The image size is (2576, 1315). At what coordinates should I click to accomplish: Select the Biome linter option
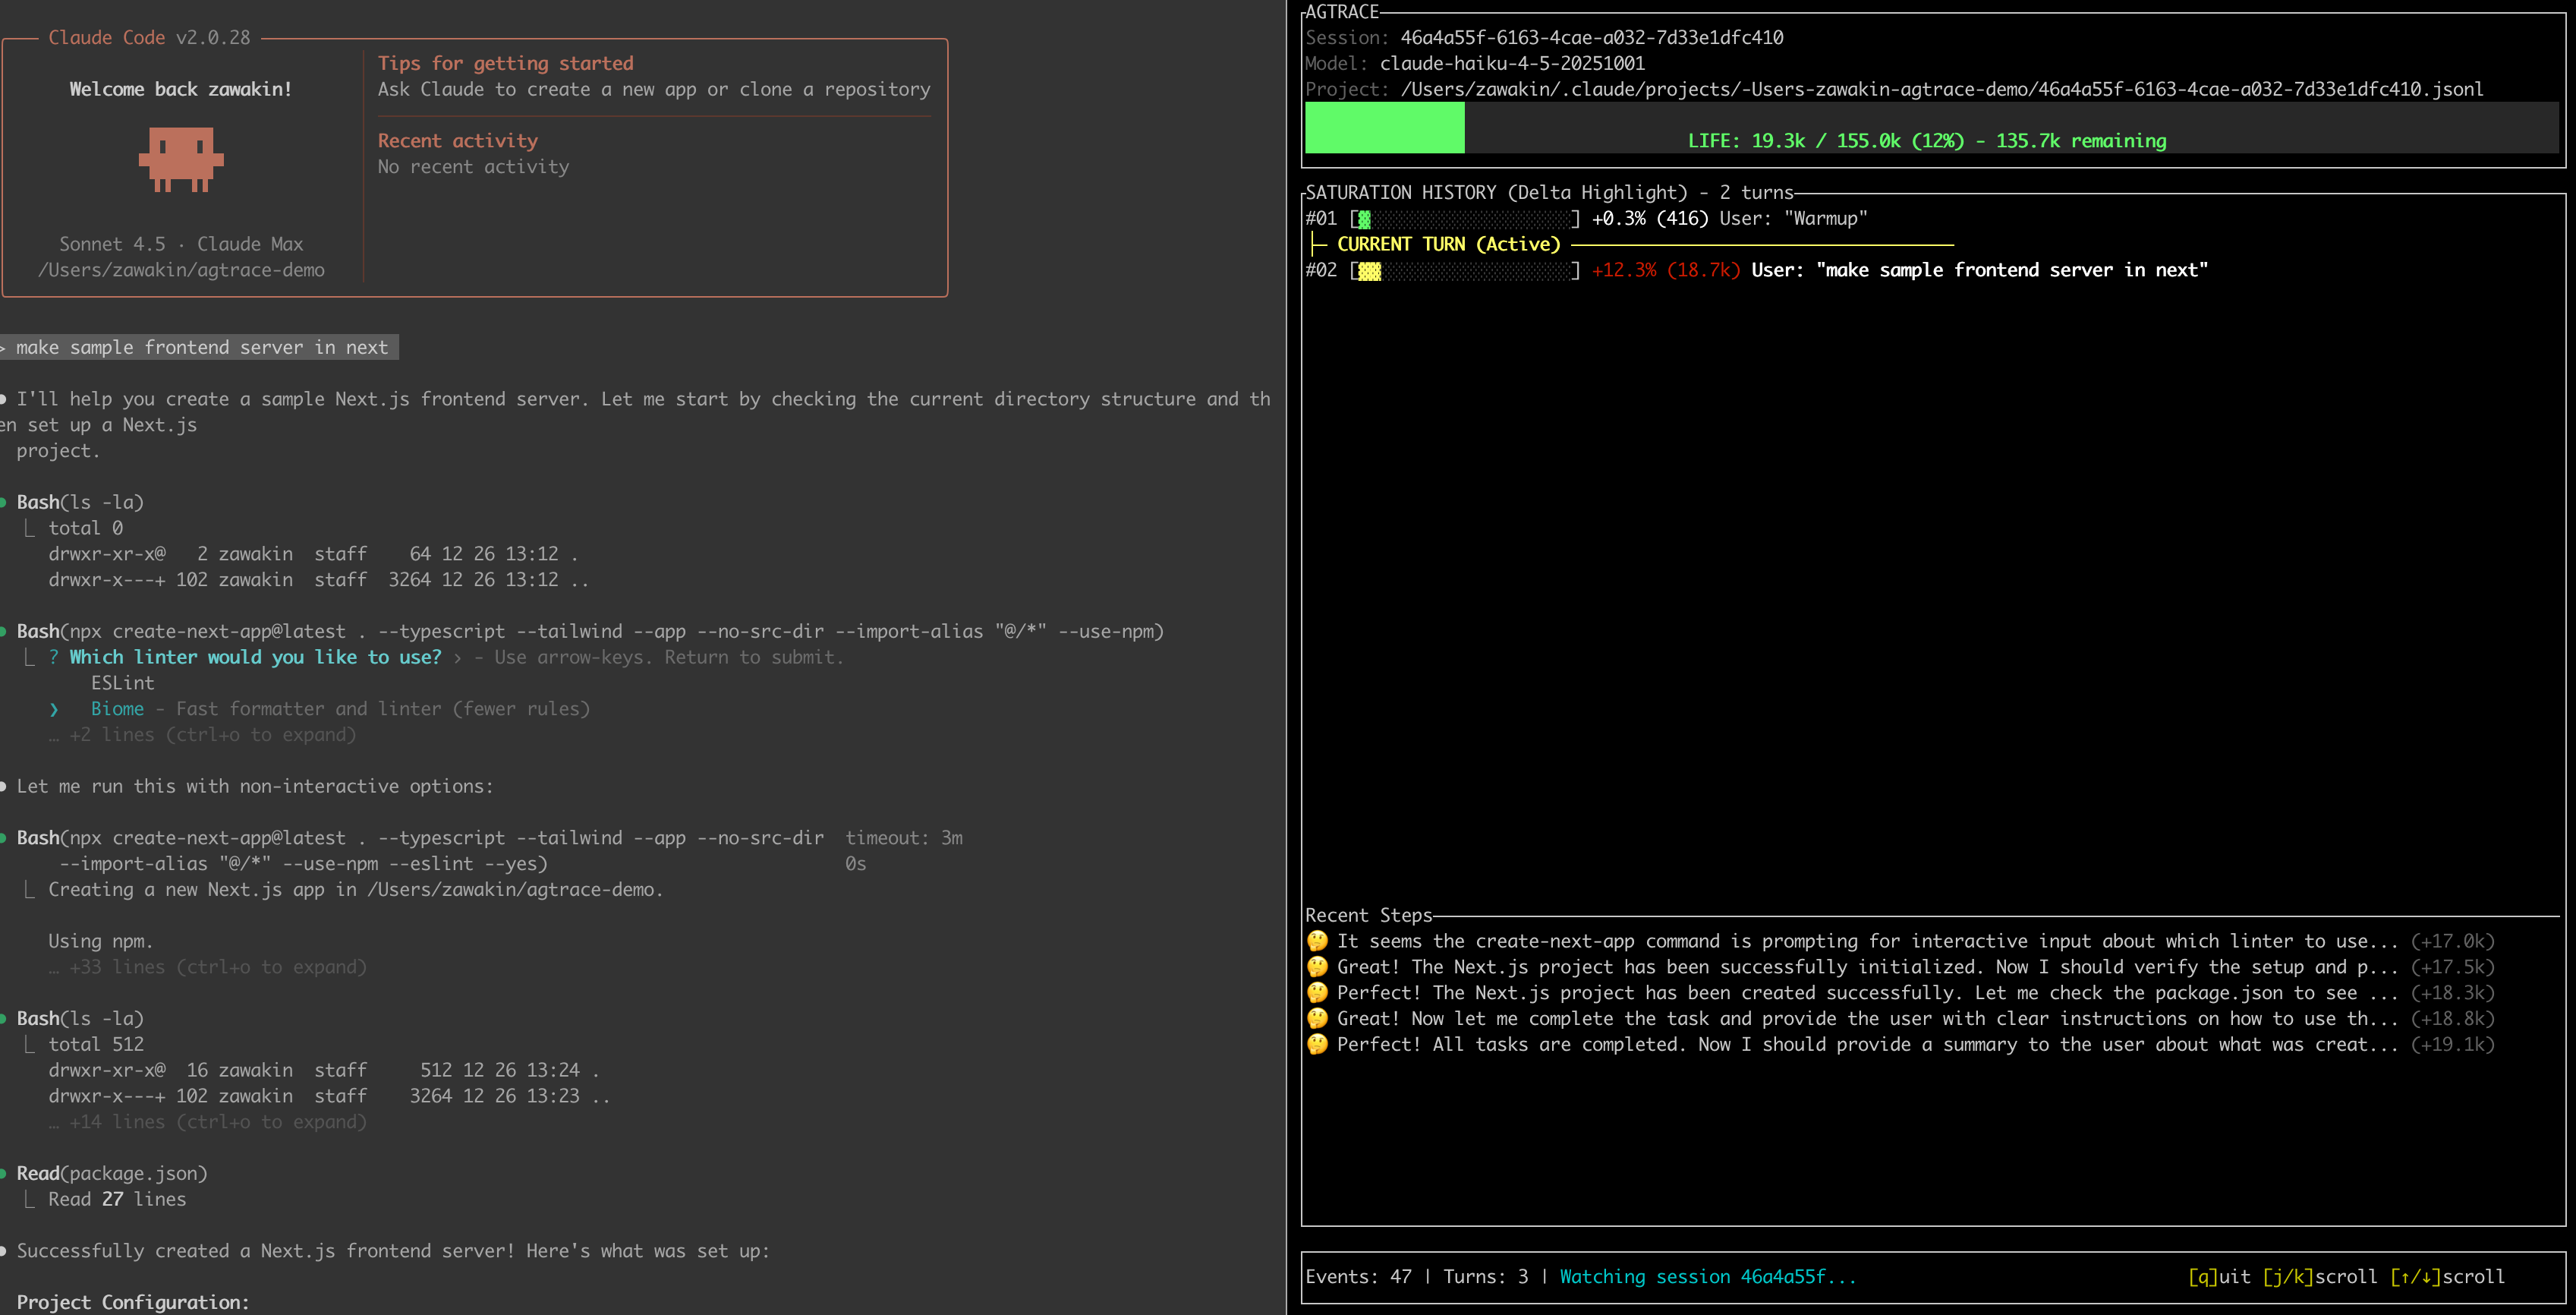coord(118,709)
